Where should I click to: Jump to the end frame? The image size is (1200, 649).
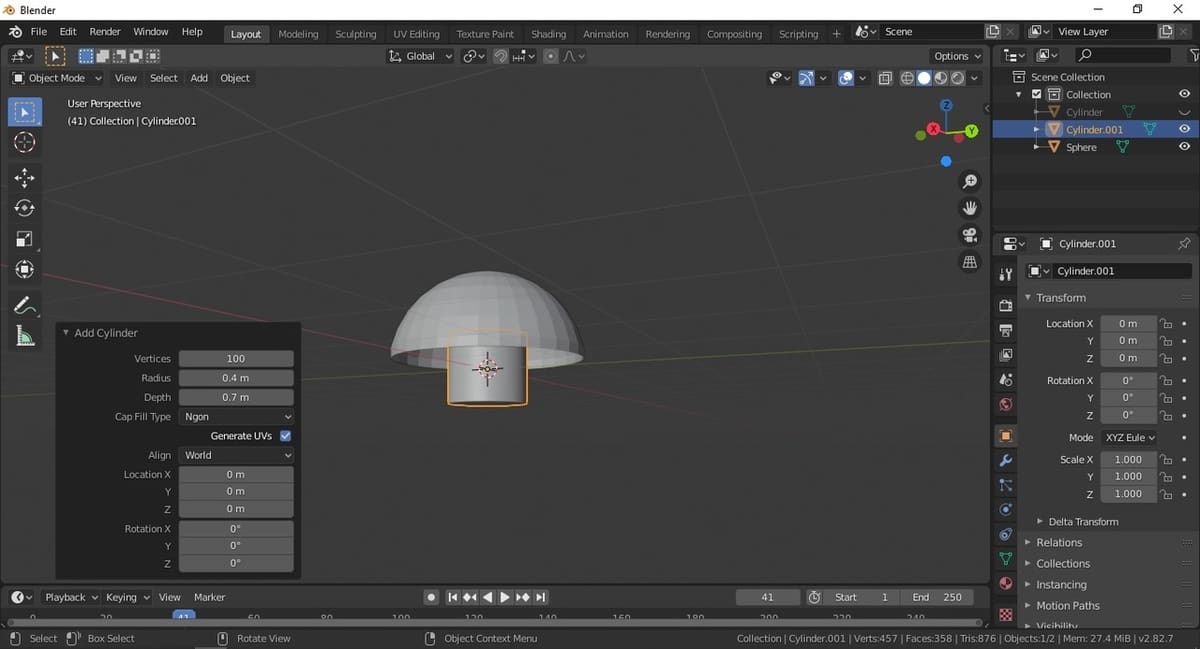(541, 597)
